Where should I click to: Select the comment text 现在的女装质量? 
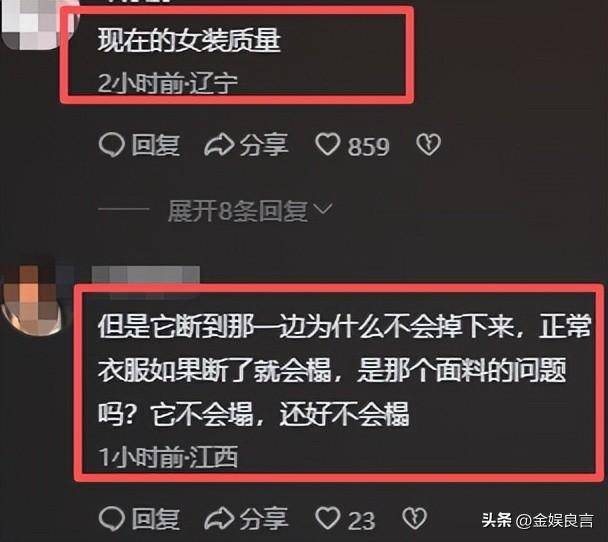(x=189, y=41)
